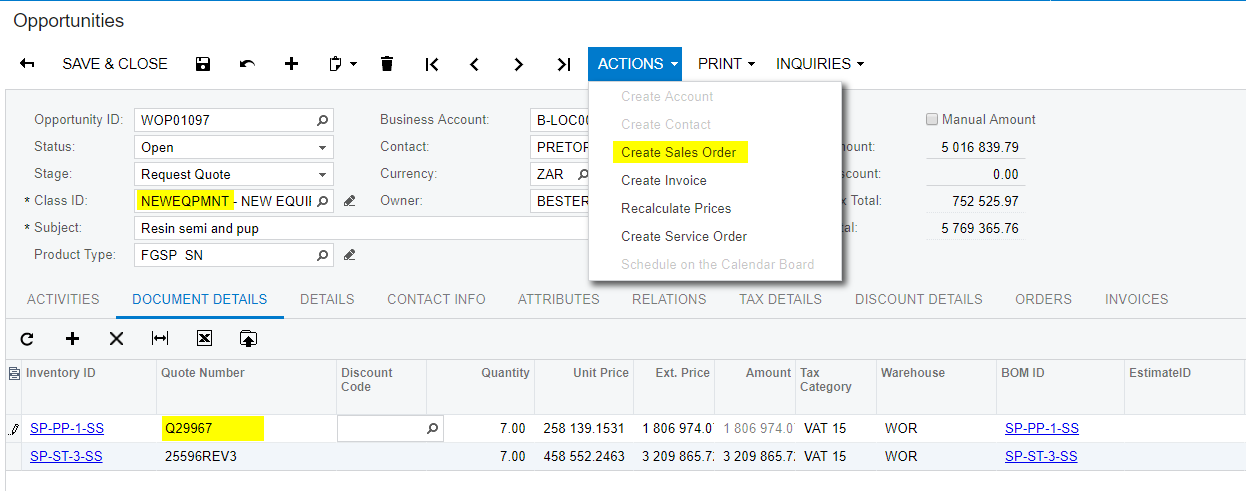Fit columns icon in grid toolbar
Screen dimensions: 1246x491
(160, 339)
